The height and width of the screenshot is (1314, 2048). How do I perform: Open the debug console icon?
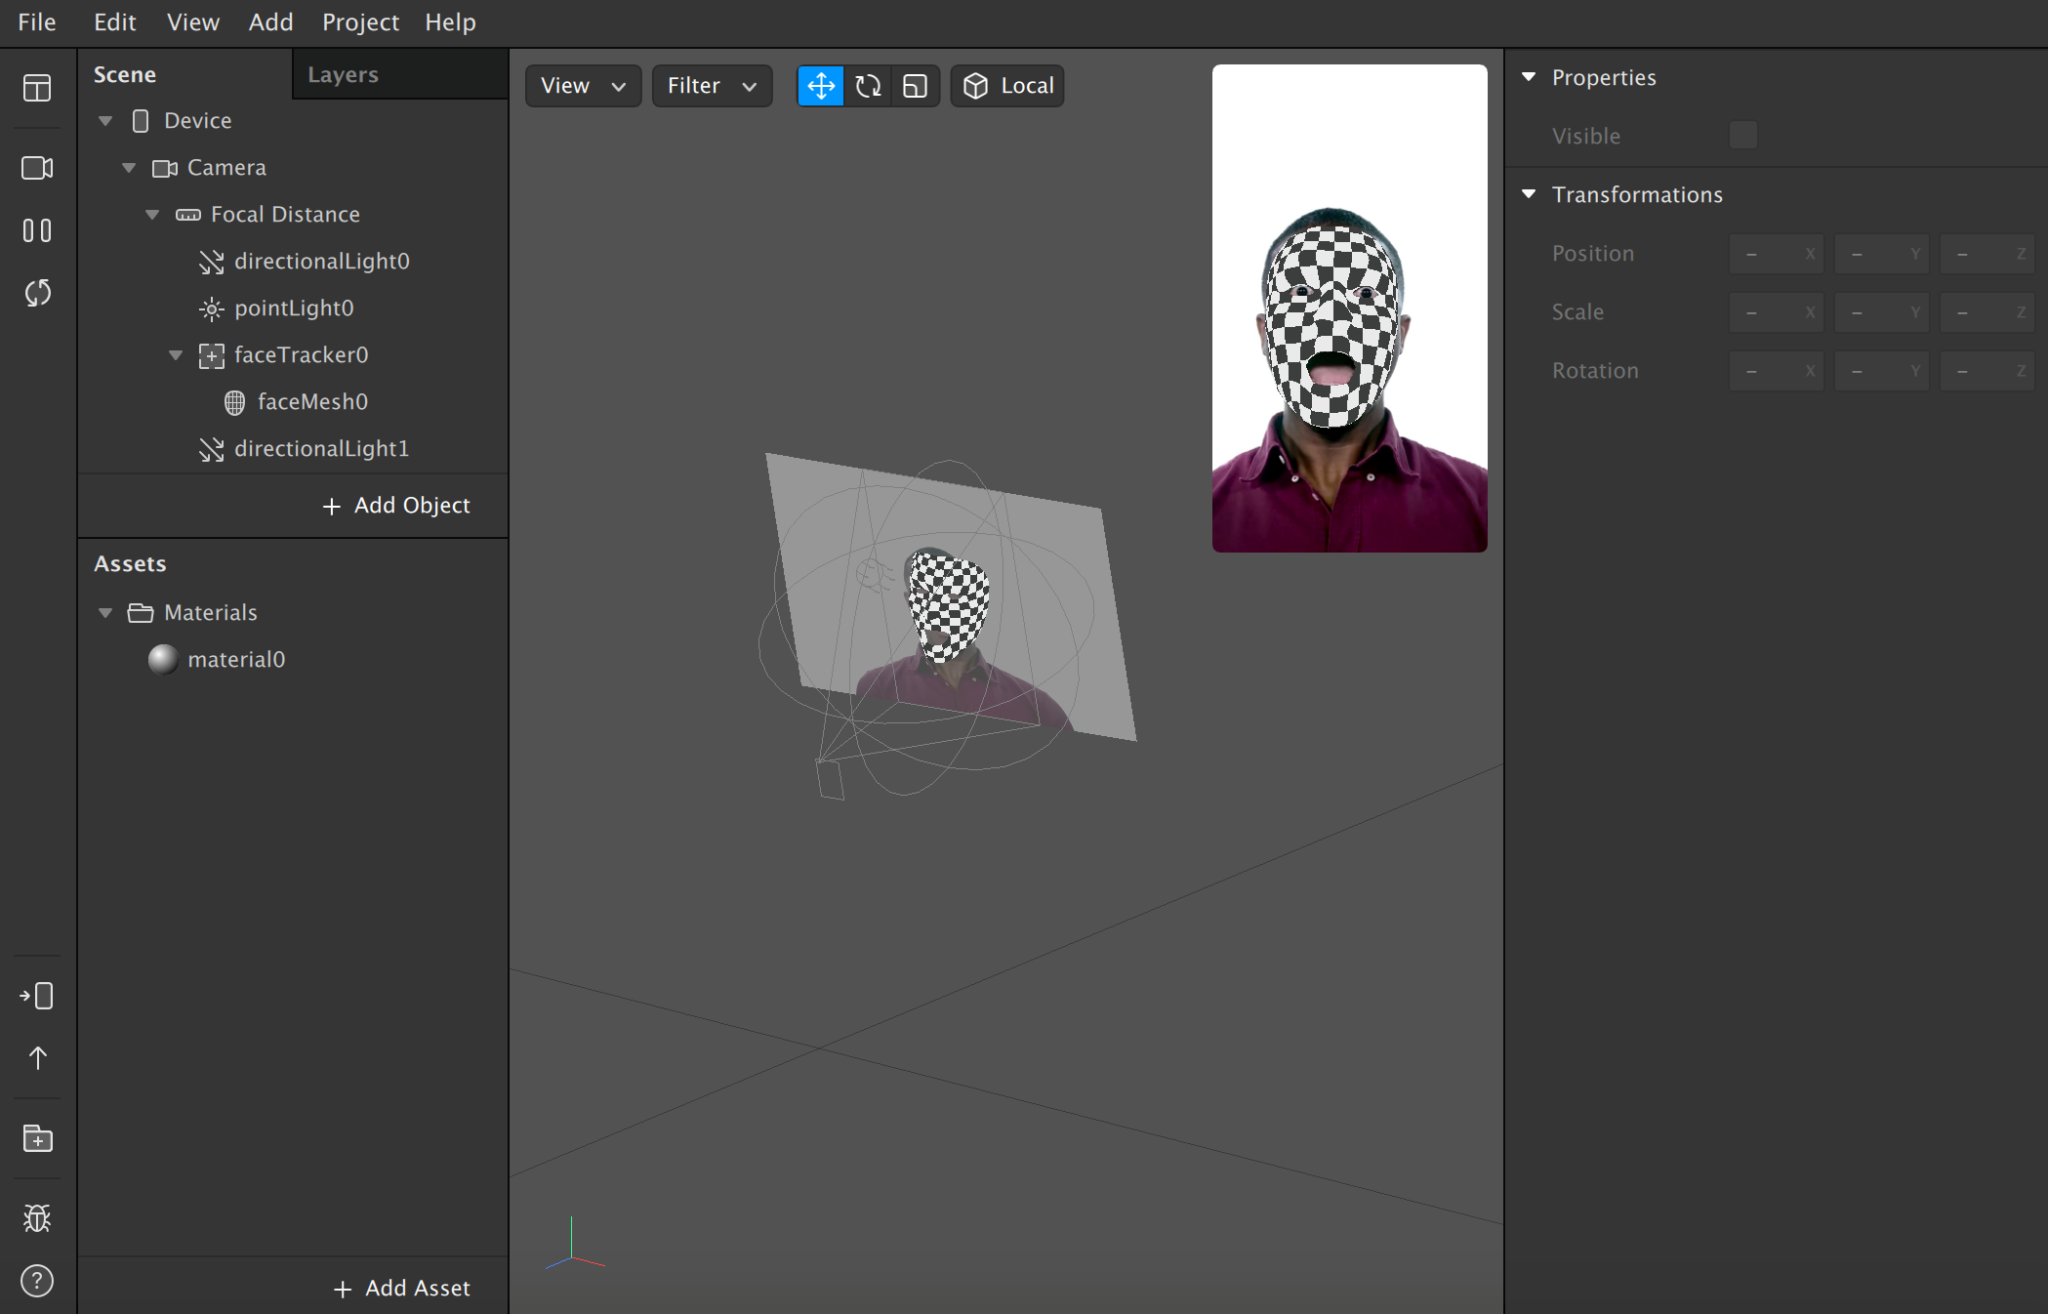pos(37,1218)
